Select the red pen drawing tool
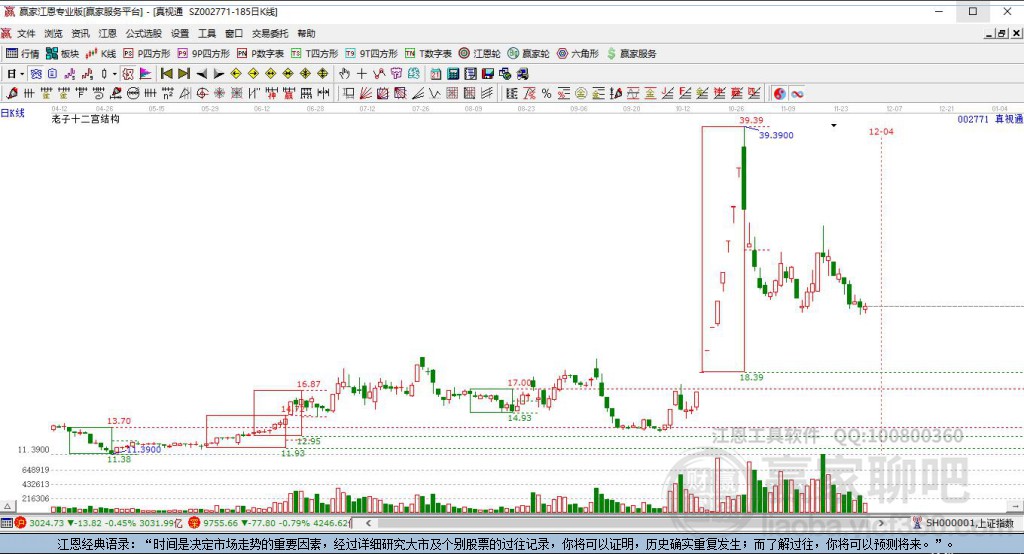The image size is (1024, 554). coord(12,93)
